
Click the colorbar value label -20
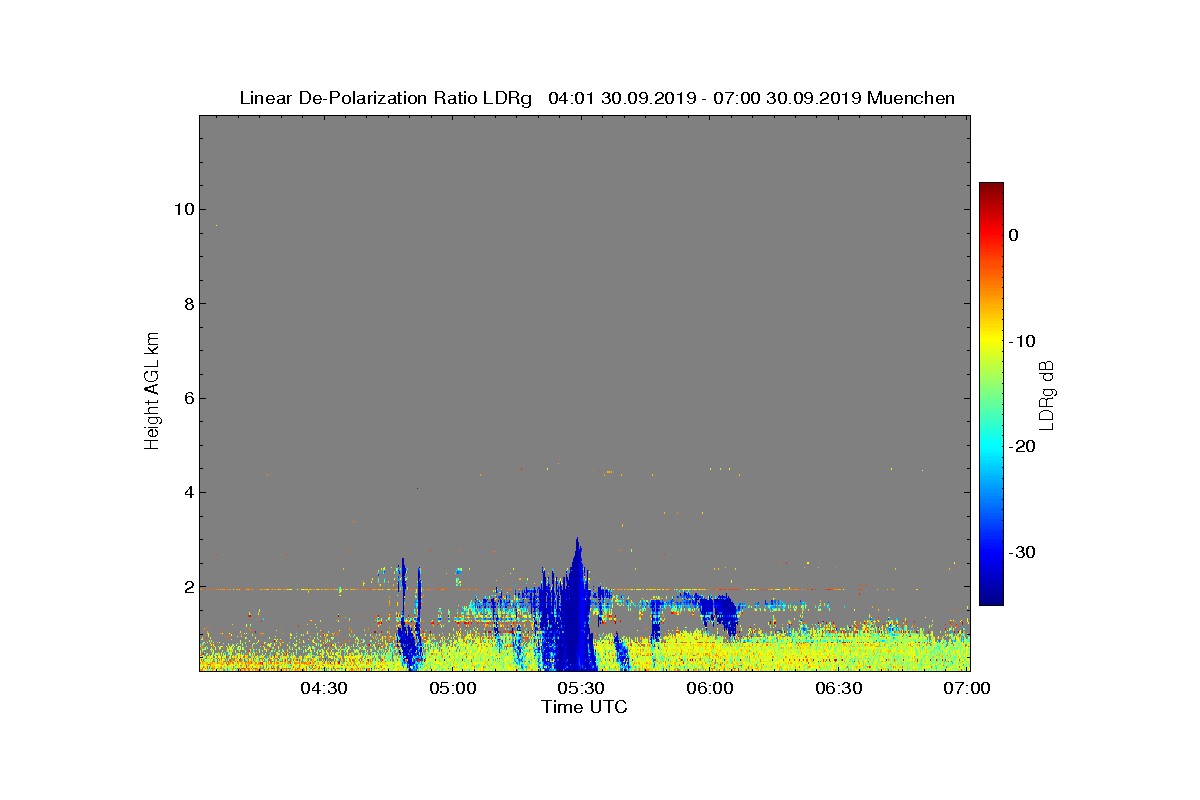pos(1021,446)
